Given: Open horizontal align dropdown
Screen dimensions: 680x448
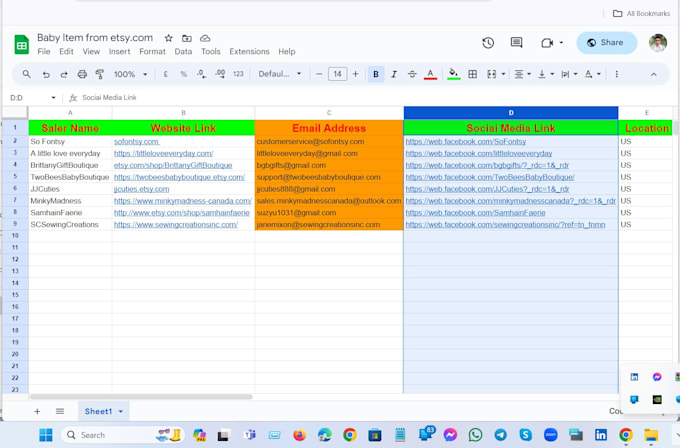Looking at the screenshot, I should point(522,74).
